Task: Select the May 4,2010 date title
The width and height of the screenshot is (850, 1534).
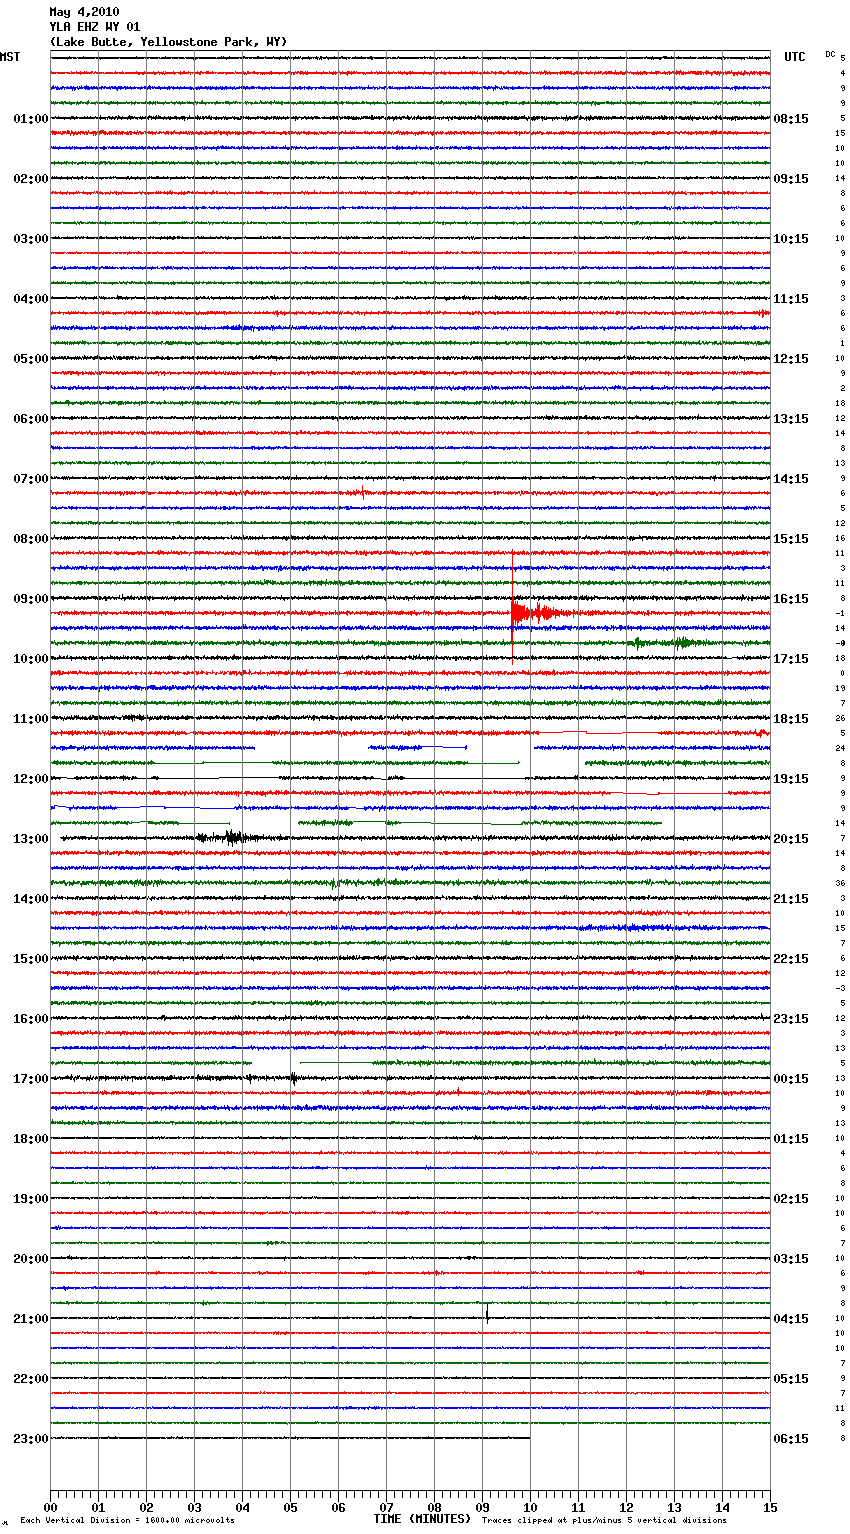Action: 83,12
